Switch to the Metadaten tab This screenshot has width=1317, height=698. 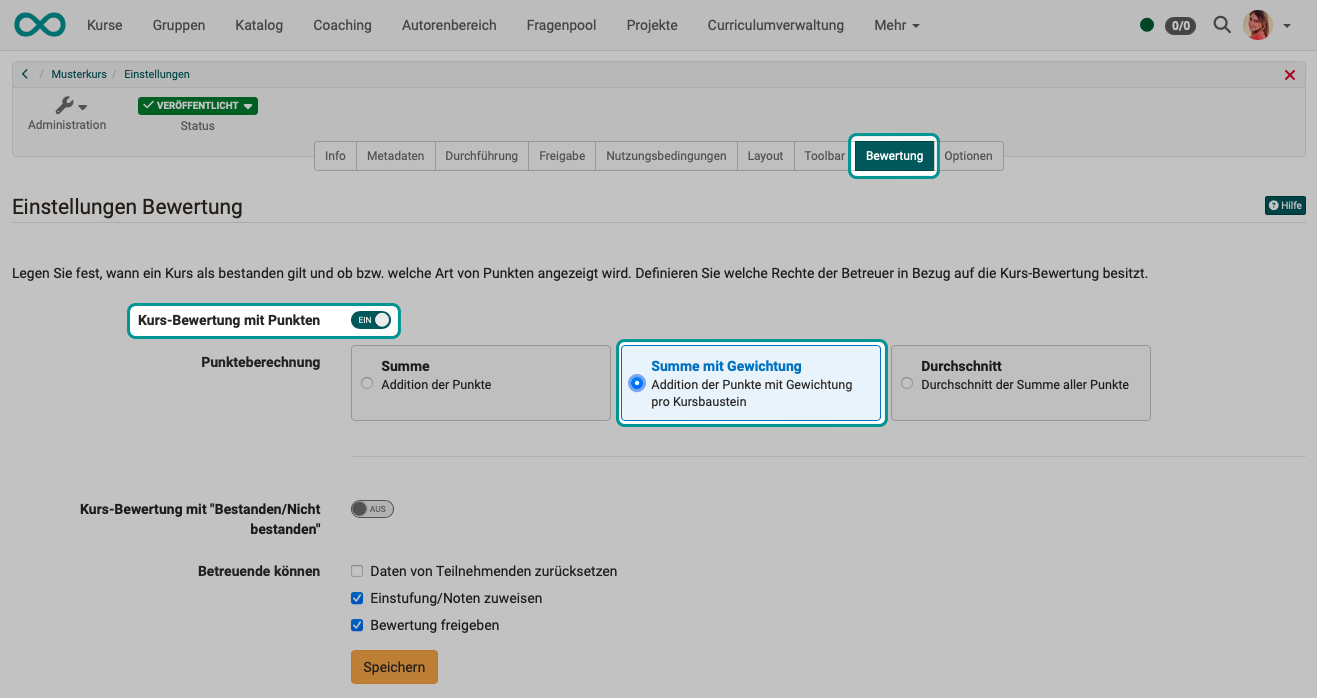pyautogui.click(x=395, y=155)
